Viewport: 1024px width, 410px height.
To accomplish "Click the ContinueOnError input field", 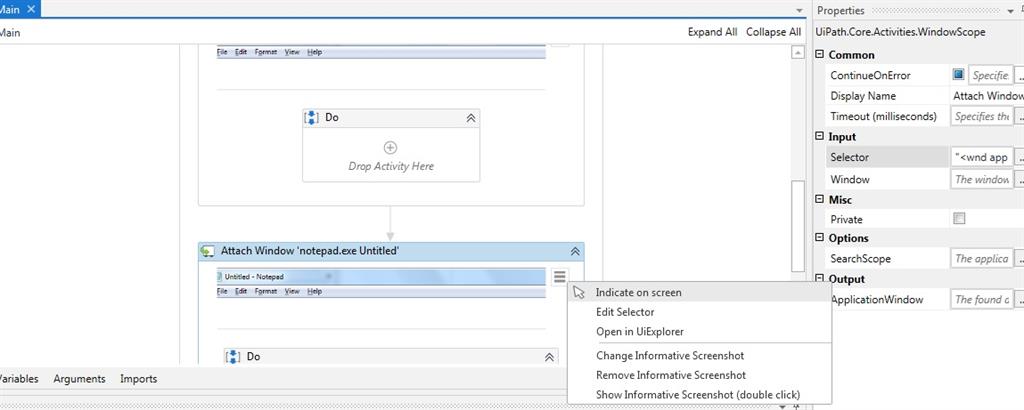I will [991, 75].
